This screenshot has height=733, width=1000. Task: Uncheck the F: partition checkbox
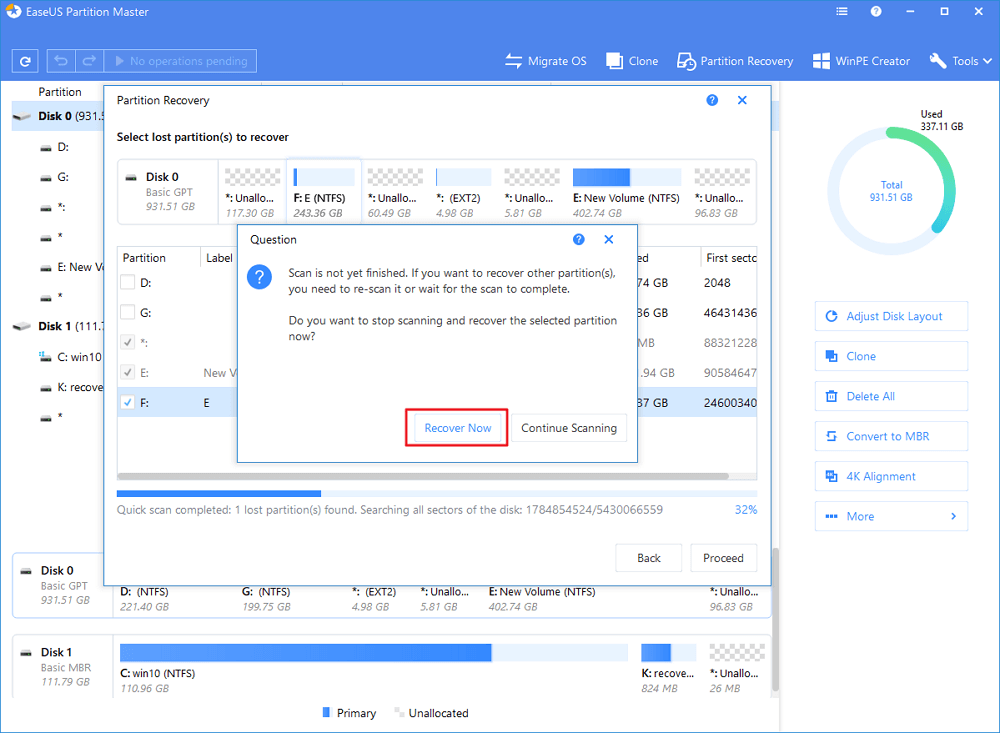[x=128, y=403]
